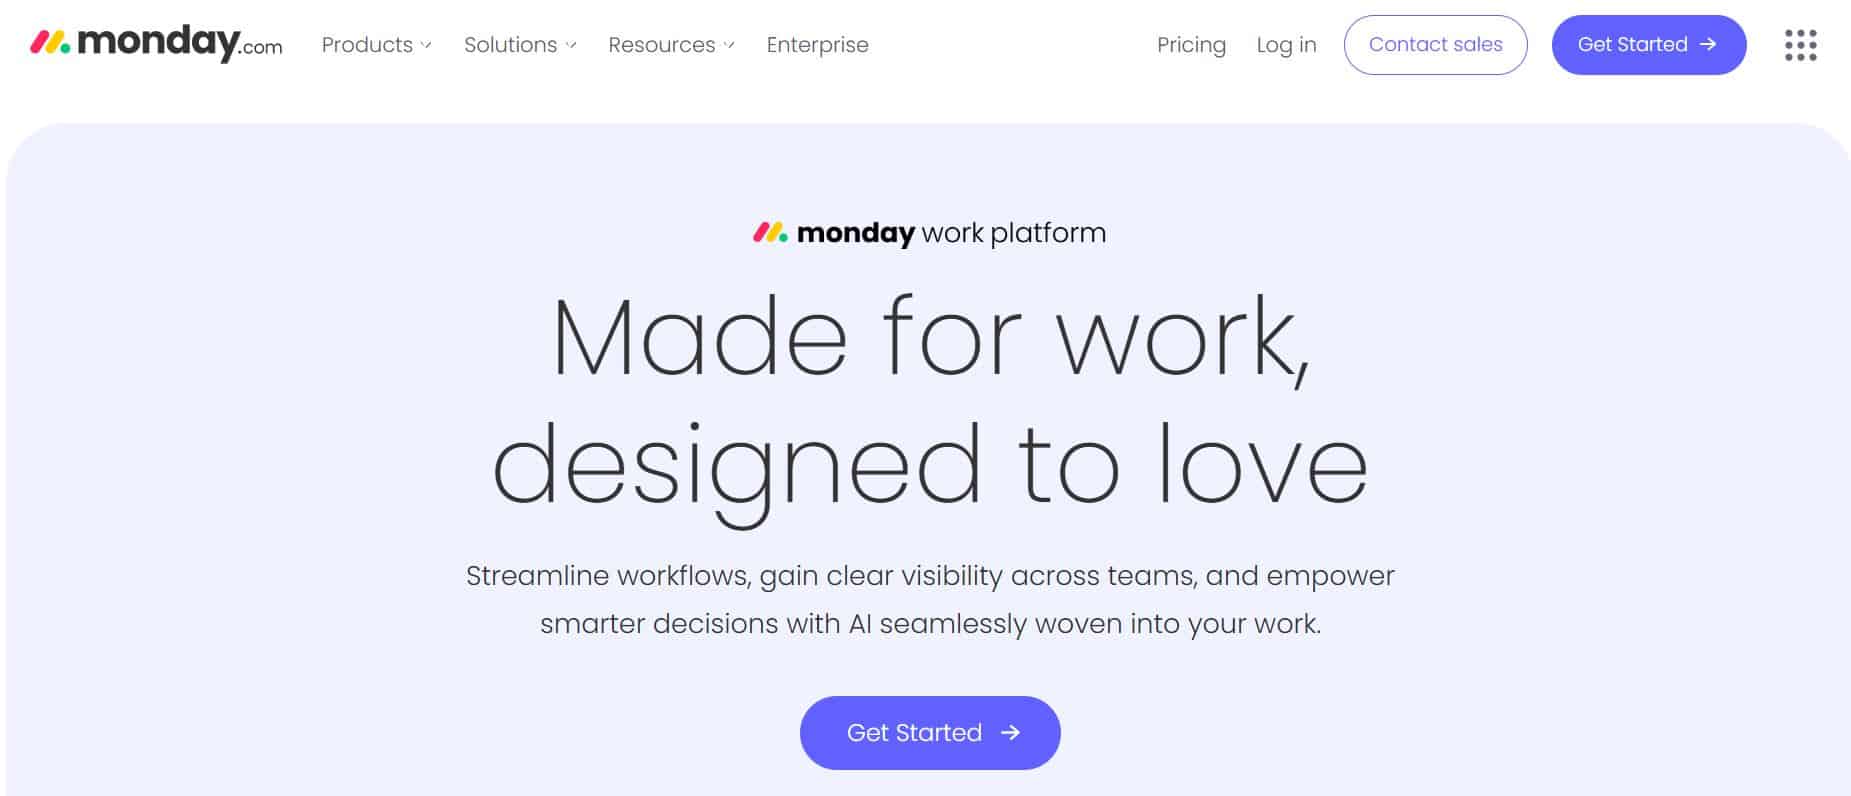The height and width of the screenshot is (796, 1851).
Task: Click the 'monday work platform' badge
Action: (928, 232)
